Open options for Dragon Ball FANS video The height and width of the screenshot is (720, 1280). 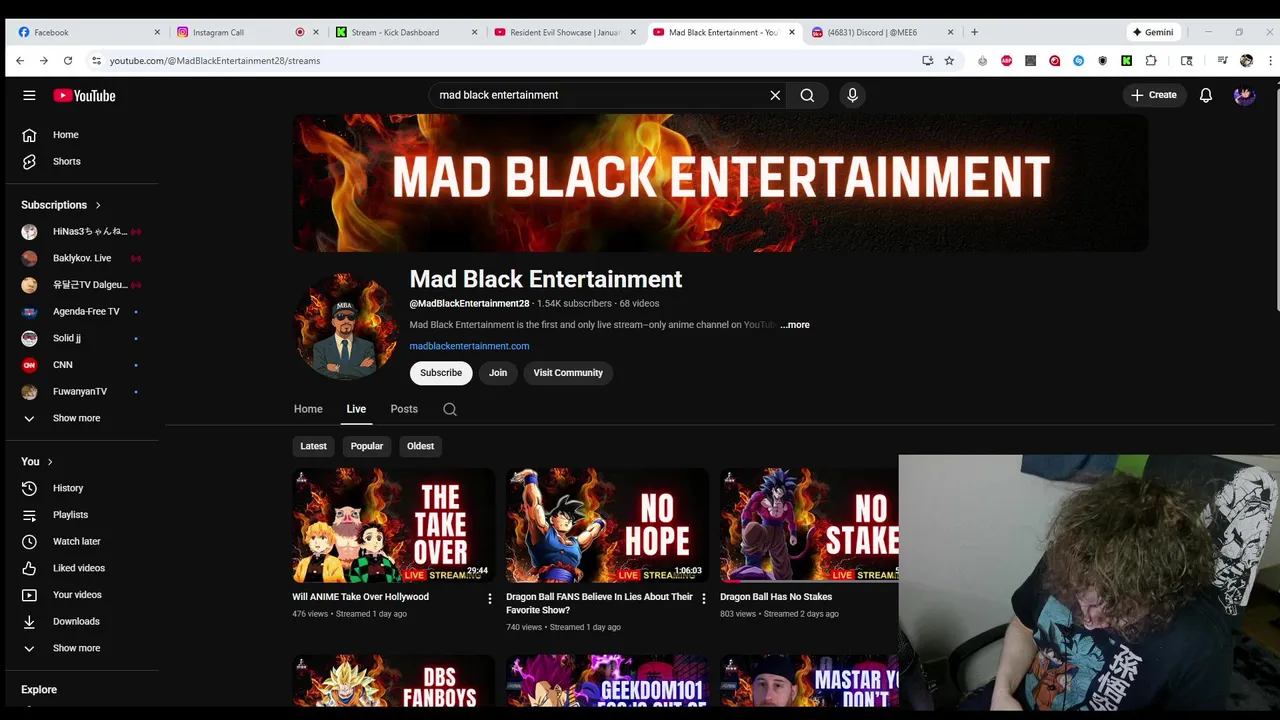pos(703,599)
